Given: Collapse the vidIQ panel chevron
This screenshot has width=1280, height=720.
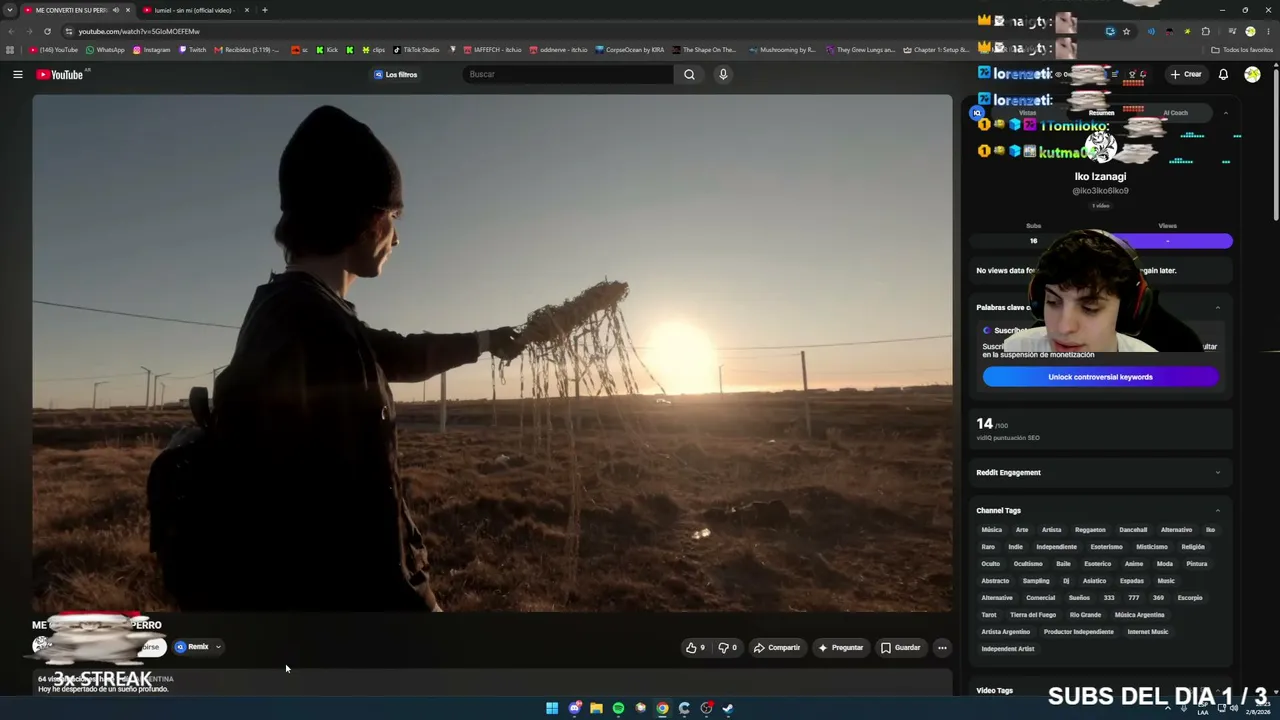Looking at the screenshot, I should coord(1226,113).
